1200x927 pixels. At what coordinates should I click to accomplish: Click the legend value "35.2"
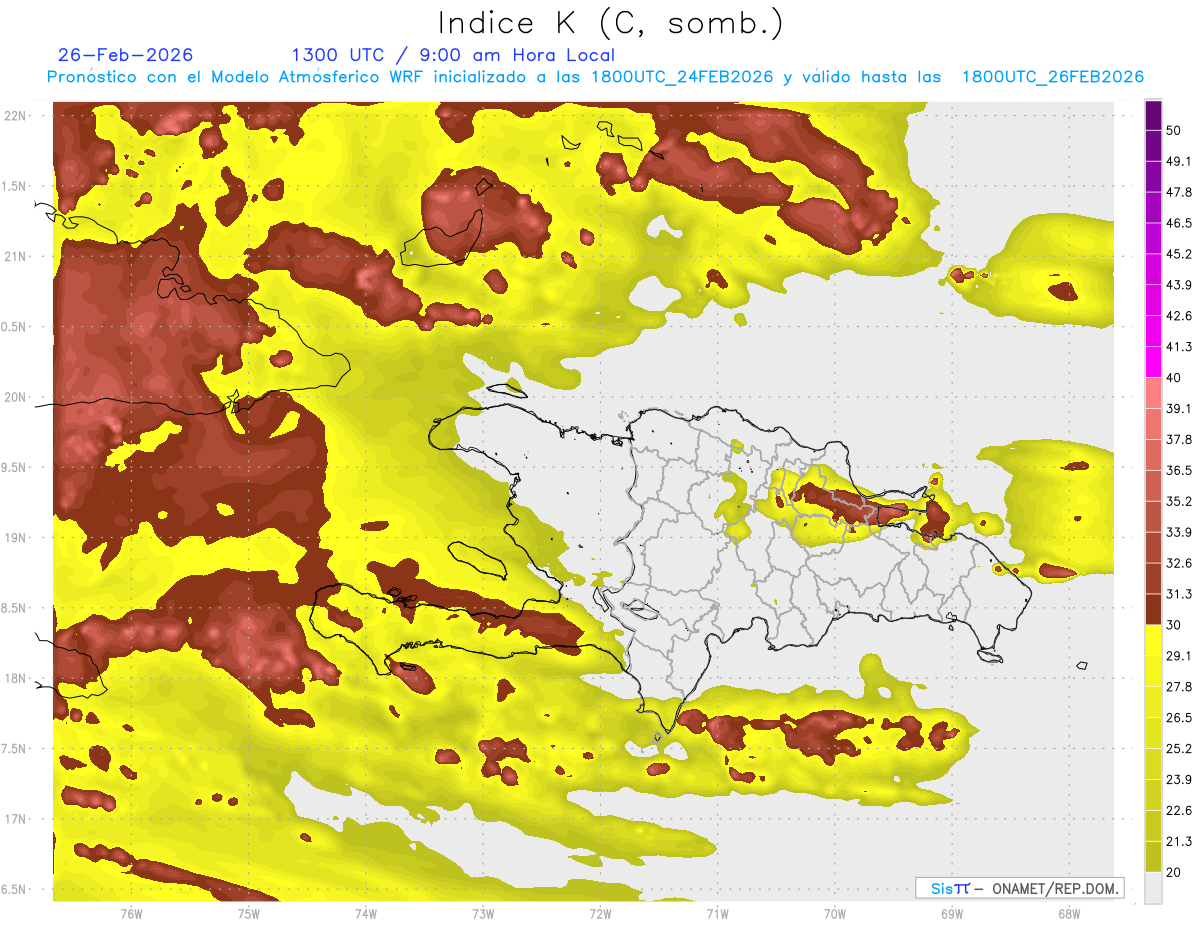click(1179, 501)
